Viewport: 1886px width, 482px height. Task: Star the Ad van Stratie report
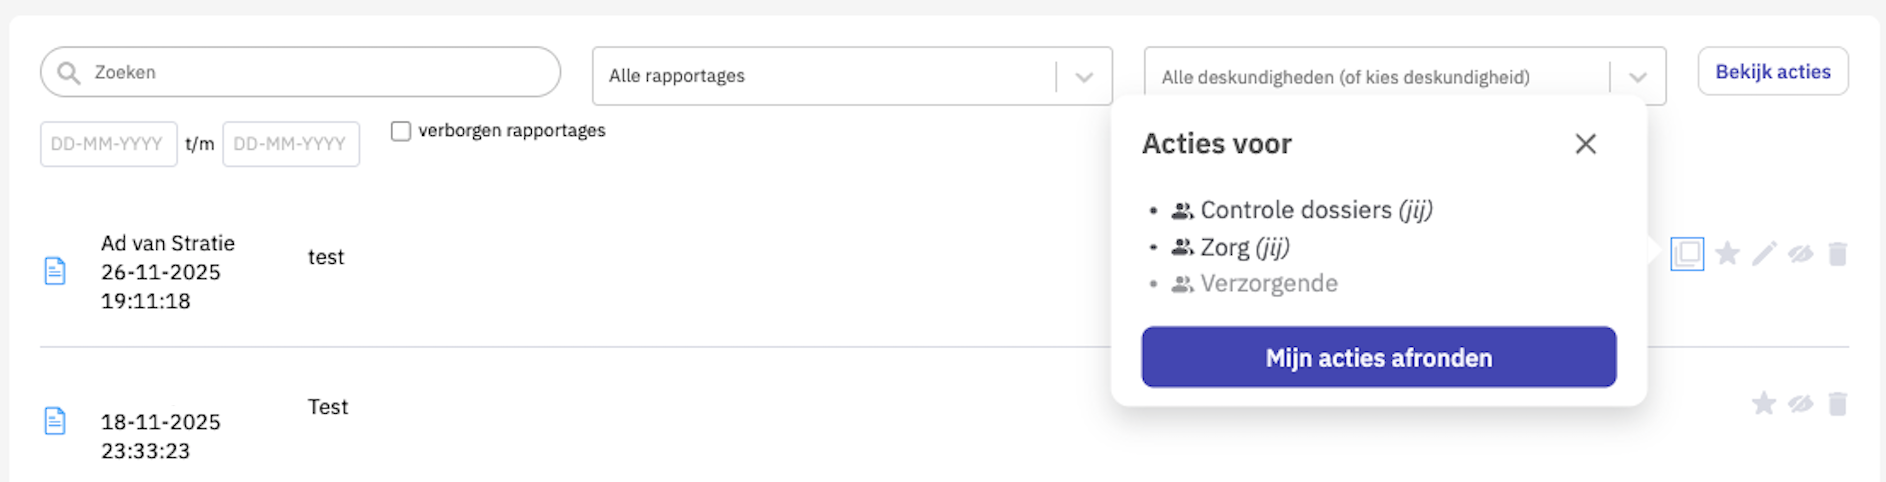(1727, 254)
